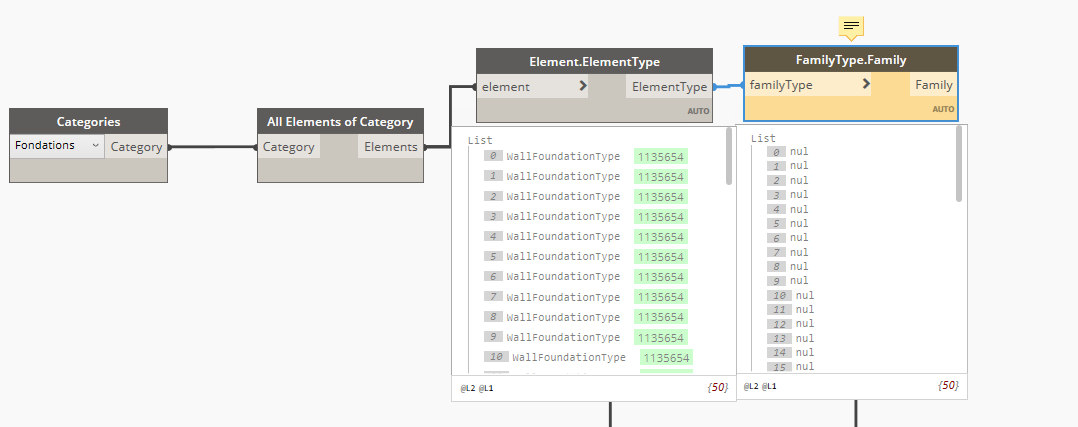Select the FamilyType.Family node header
Screen dimensions: 1078x427
tap(850, 60)
